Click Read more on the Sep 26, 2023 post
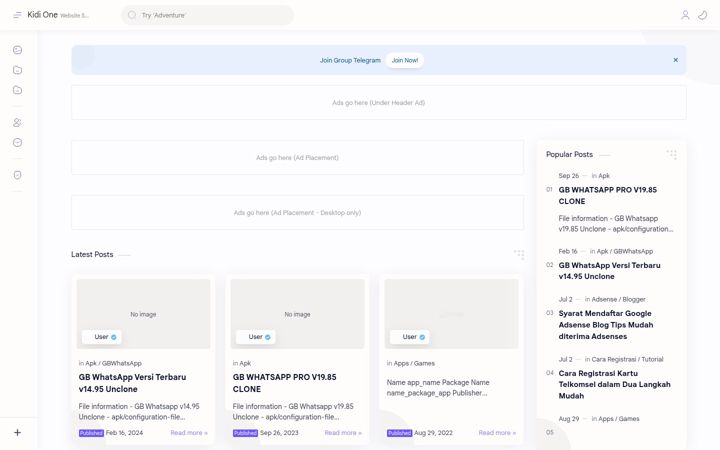 (343, 433)
